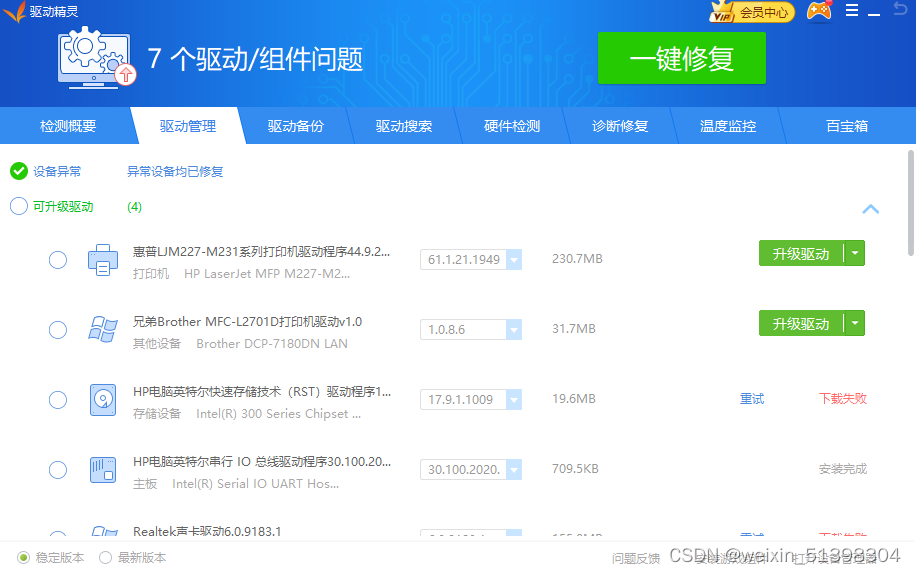Click 升级驱动 for Brother printer driver
The width and height of the screenshot is (916, 574).
801,323
